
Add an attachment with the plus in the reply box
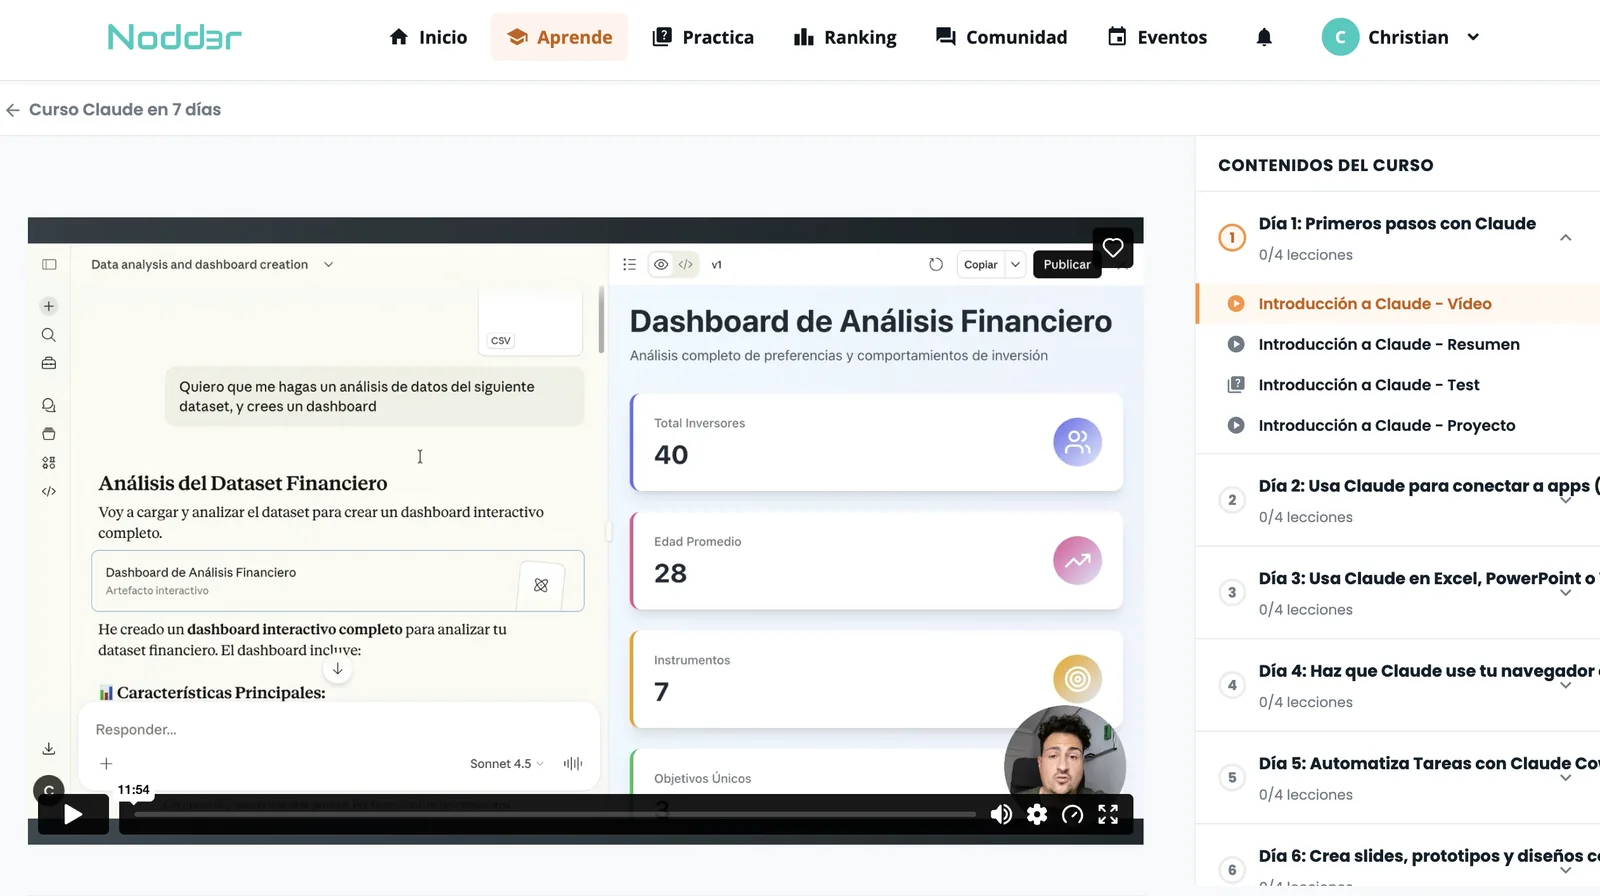click(x=106, y=763)
